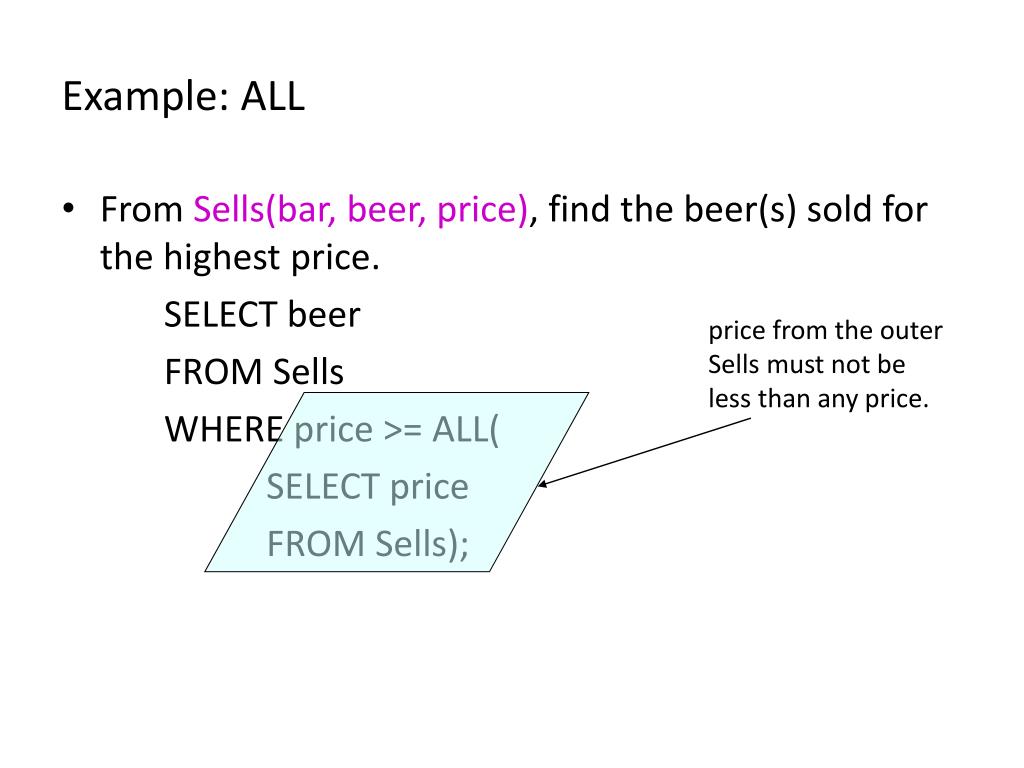The width and height of the screenshot is (1024, 768).
Task: Select 'price >= ALL(' in the parallelogram
Action: (x=396, y=430)
